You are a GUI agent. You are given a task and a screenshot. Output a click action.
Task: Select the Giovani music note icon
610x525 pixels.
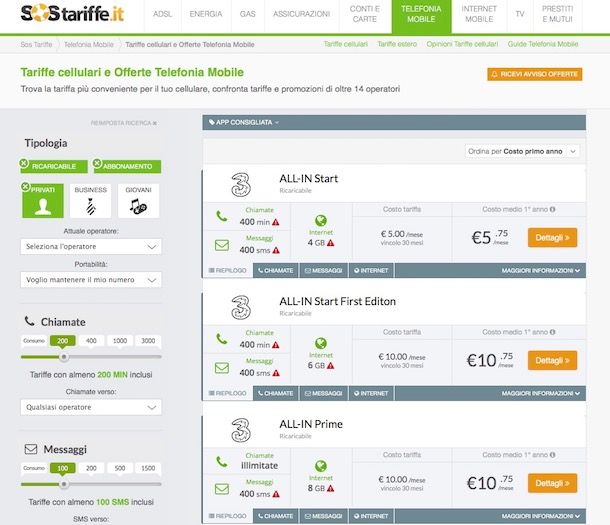(x=138, y=206)
